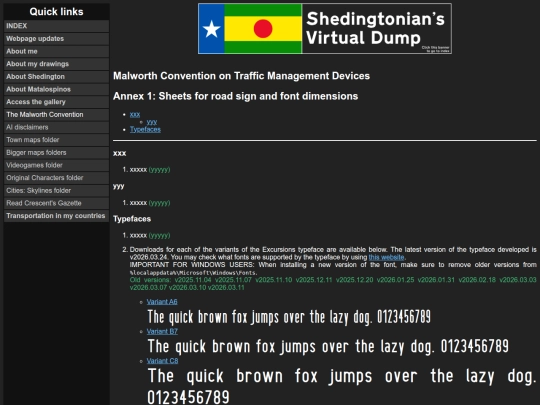540x405 pixels.
Task: Select old version v2025.11.10
Action: [x=273, y=280]
